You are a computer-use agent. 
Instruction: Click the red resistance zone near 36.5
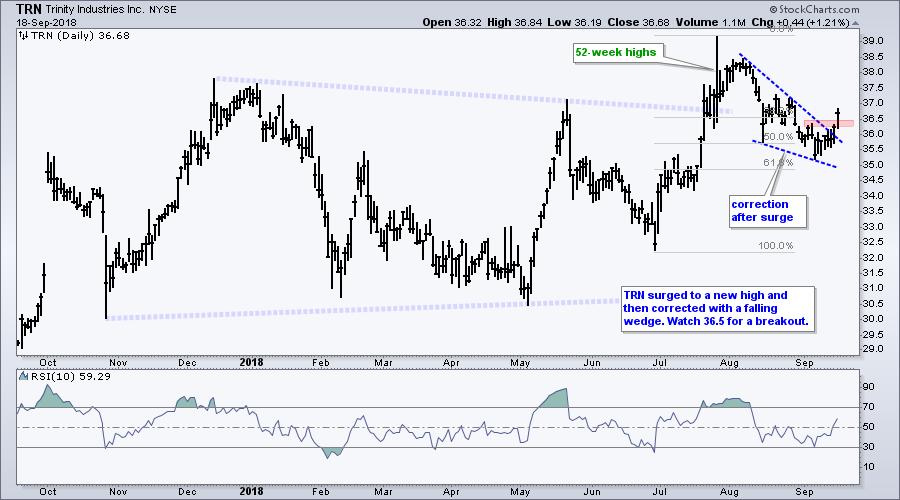click(828, 123)
